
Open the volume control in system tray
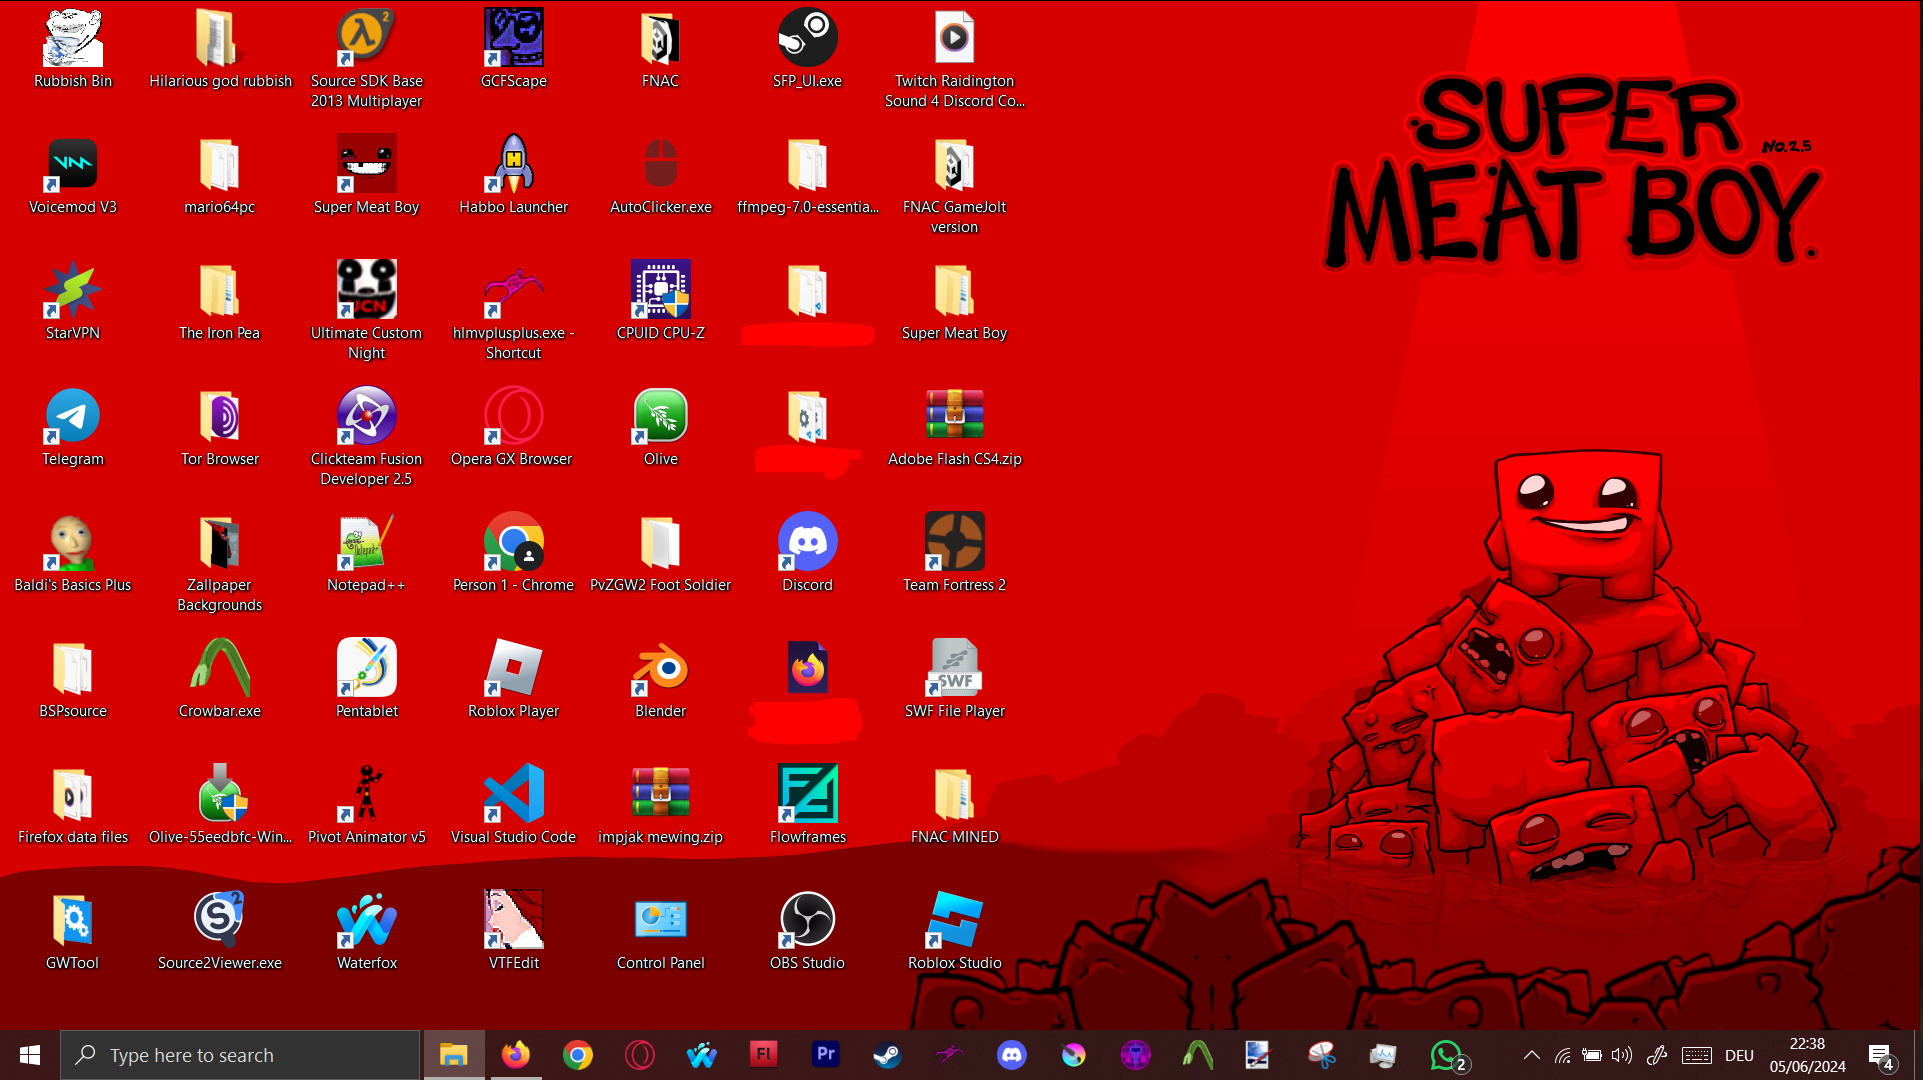[x=1622, y=1055]
